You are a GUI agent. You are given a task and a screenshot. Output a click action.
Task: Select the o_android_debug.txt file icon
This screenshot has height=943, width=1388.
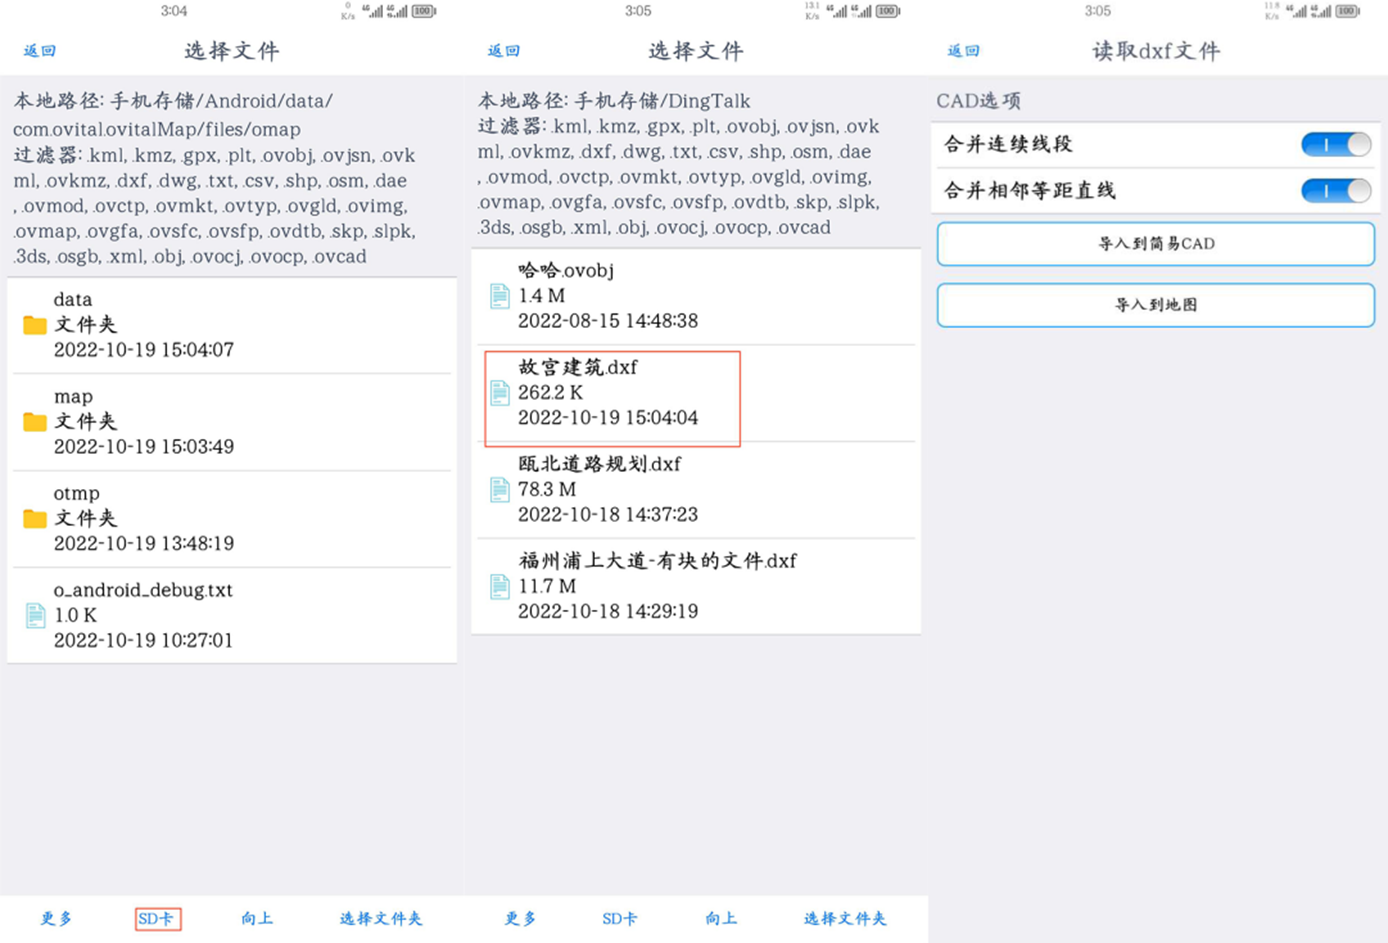(35, 615)
